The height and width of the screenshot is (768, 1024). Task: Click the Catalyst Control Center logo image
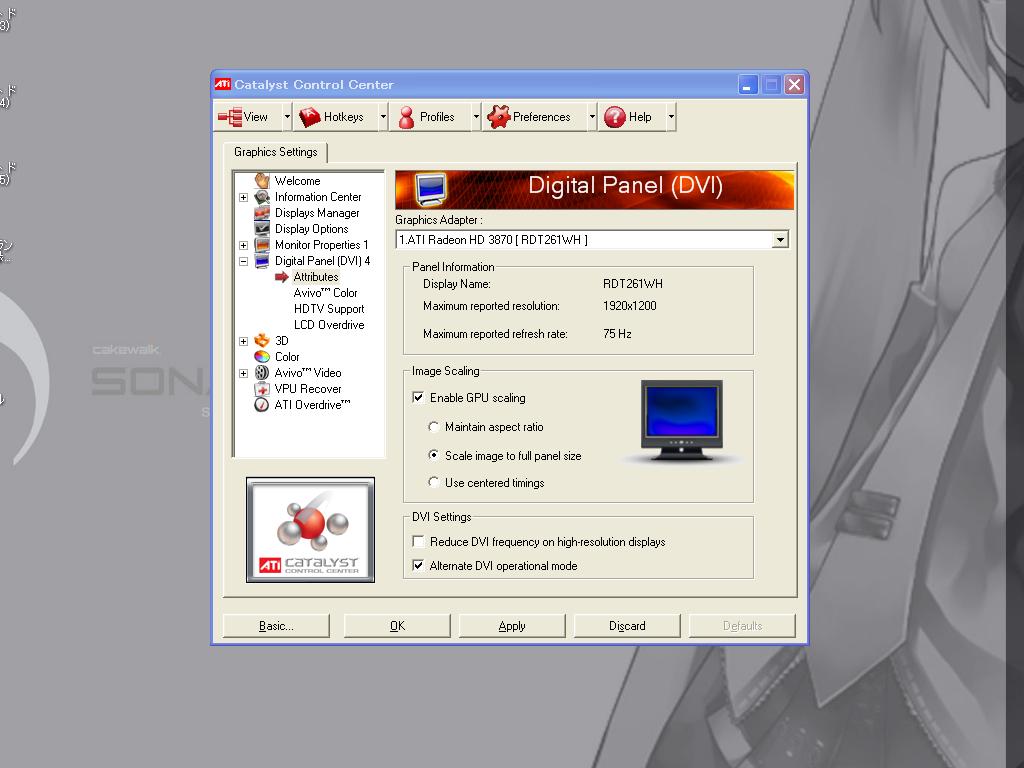pos(310,530)
